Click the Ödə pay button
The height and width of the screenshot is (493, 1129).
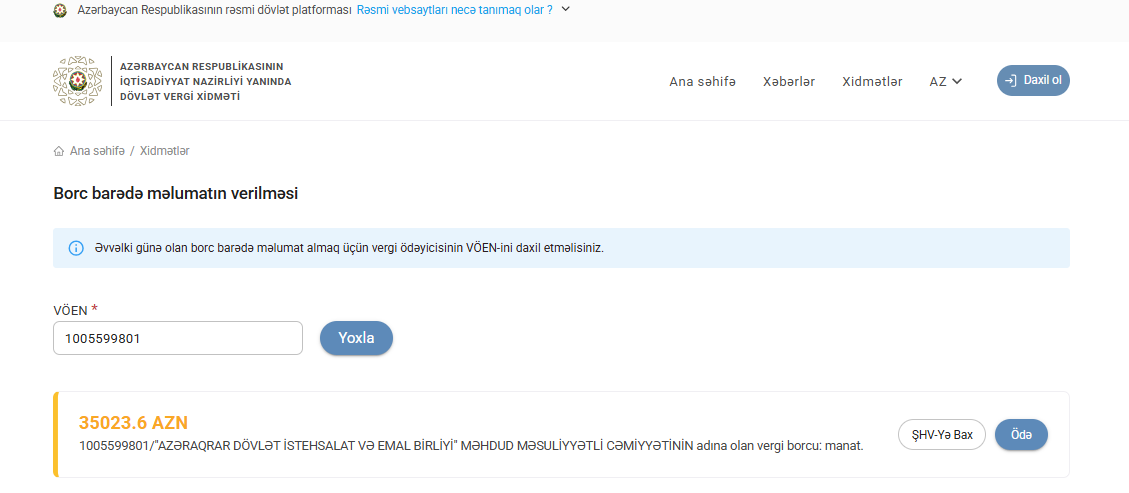(1021, 435)
